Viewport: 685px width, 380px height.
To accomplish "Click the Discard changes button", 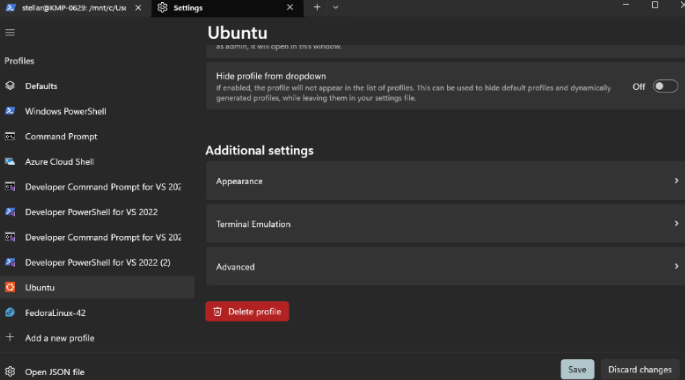I will [640, 370].
